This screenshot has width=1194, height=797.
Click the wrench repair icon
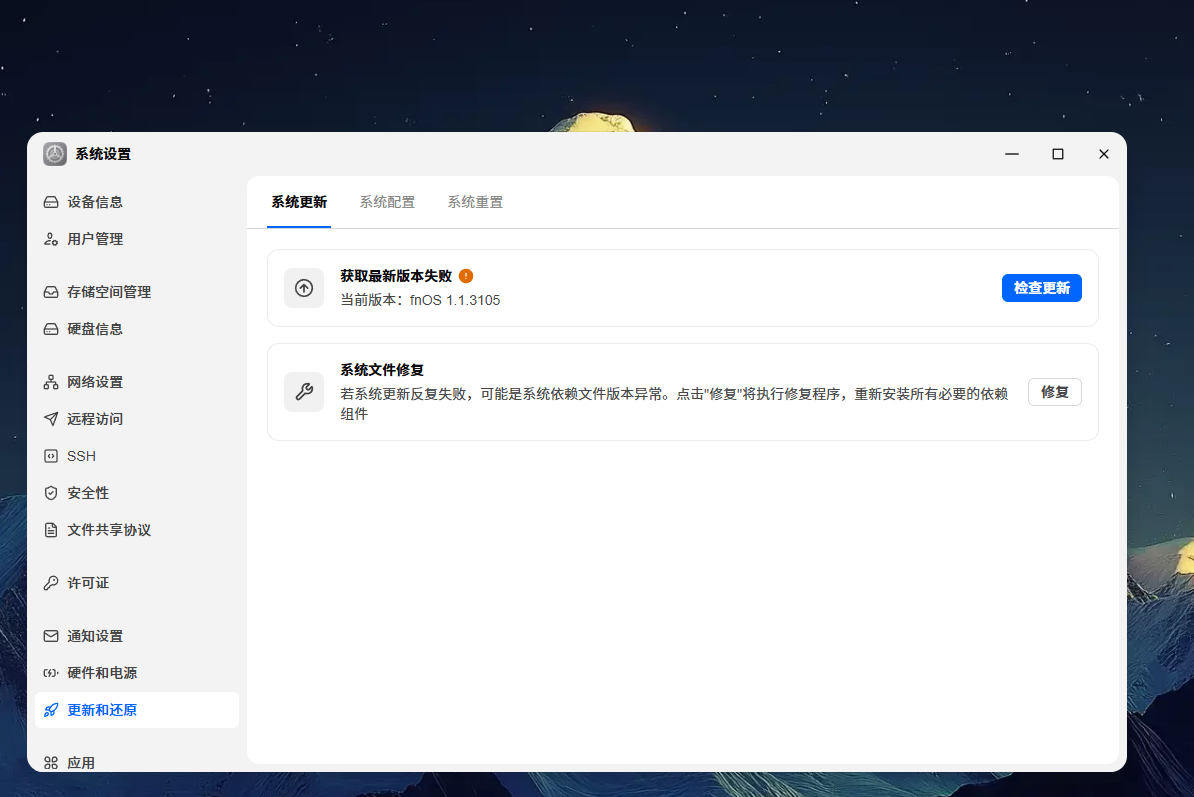(304, 392)
